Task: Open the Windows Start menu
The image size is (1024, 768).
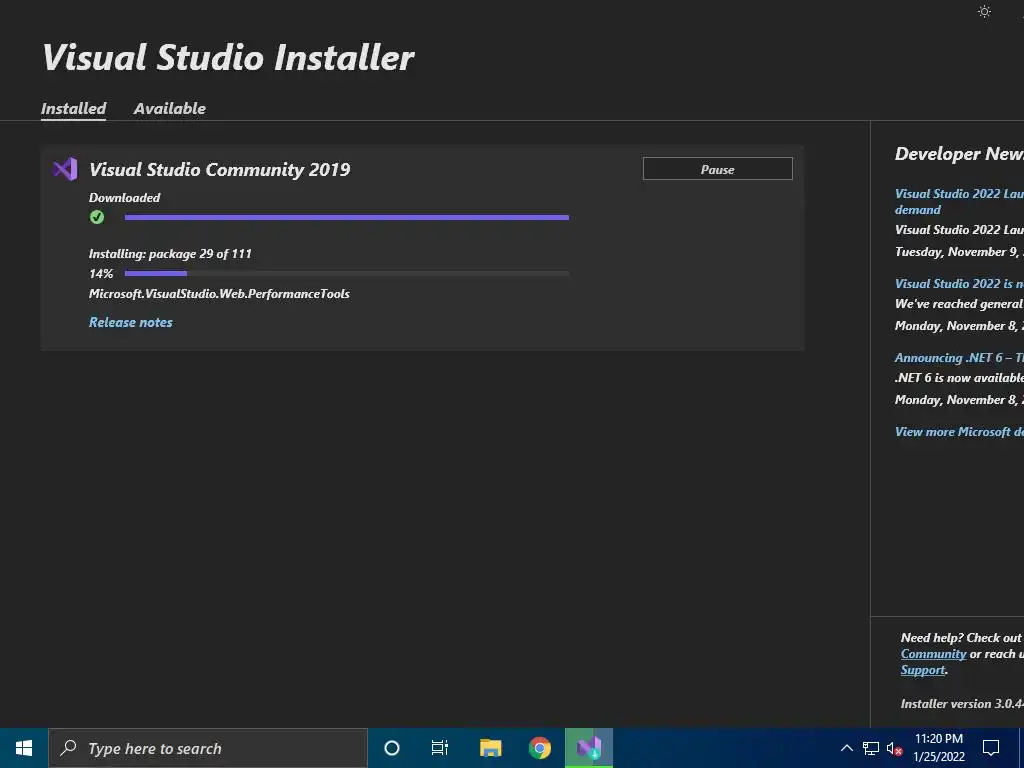Action: pos(24,748)
